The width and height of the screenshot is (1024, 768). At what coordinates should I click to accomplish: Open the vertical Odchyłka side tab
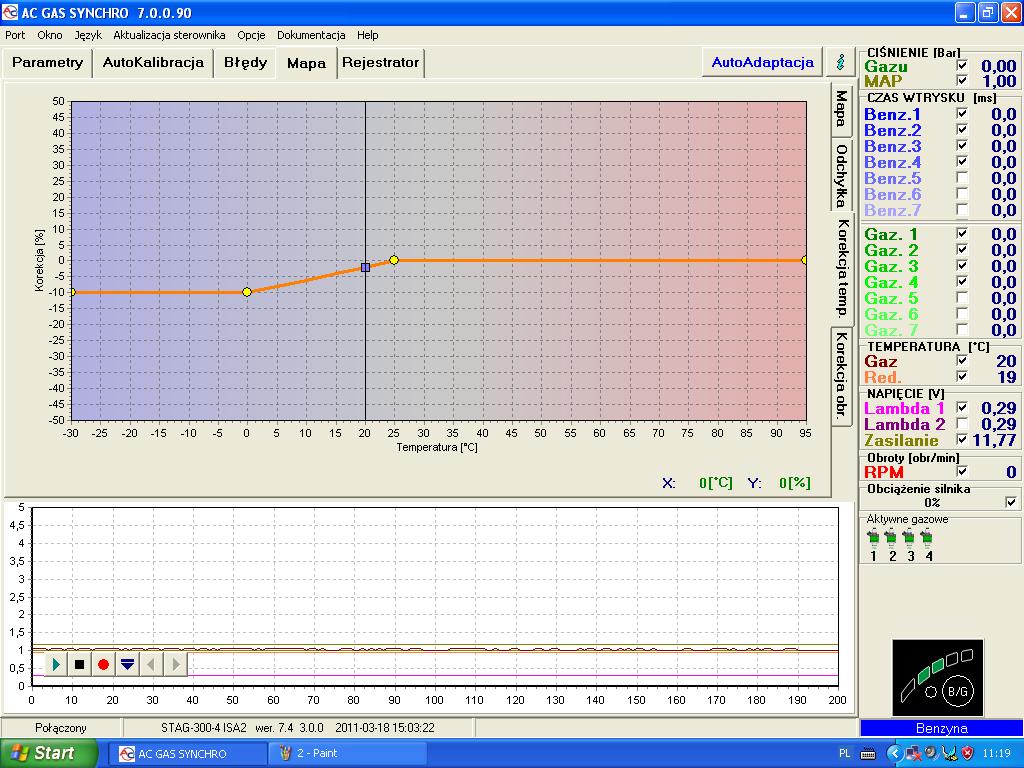[841, 174]
